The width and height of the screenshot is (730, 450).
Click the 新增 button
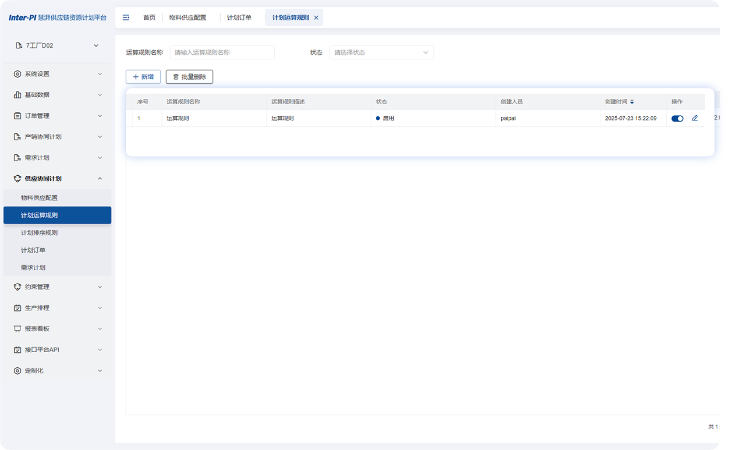[143, 76]
